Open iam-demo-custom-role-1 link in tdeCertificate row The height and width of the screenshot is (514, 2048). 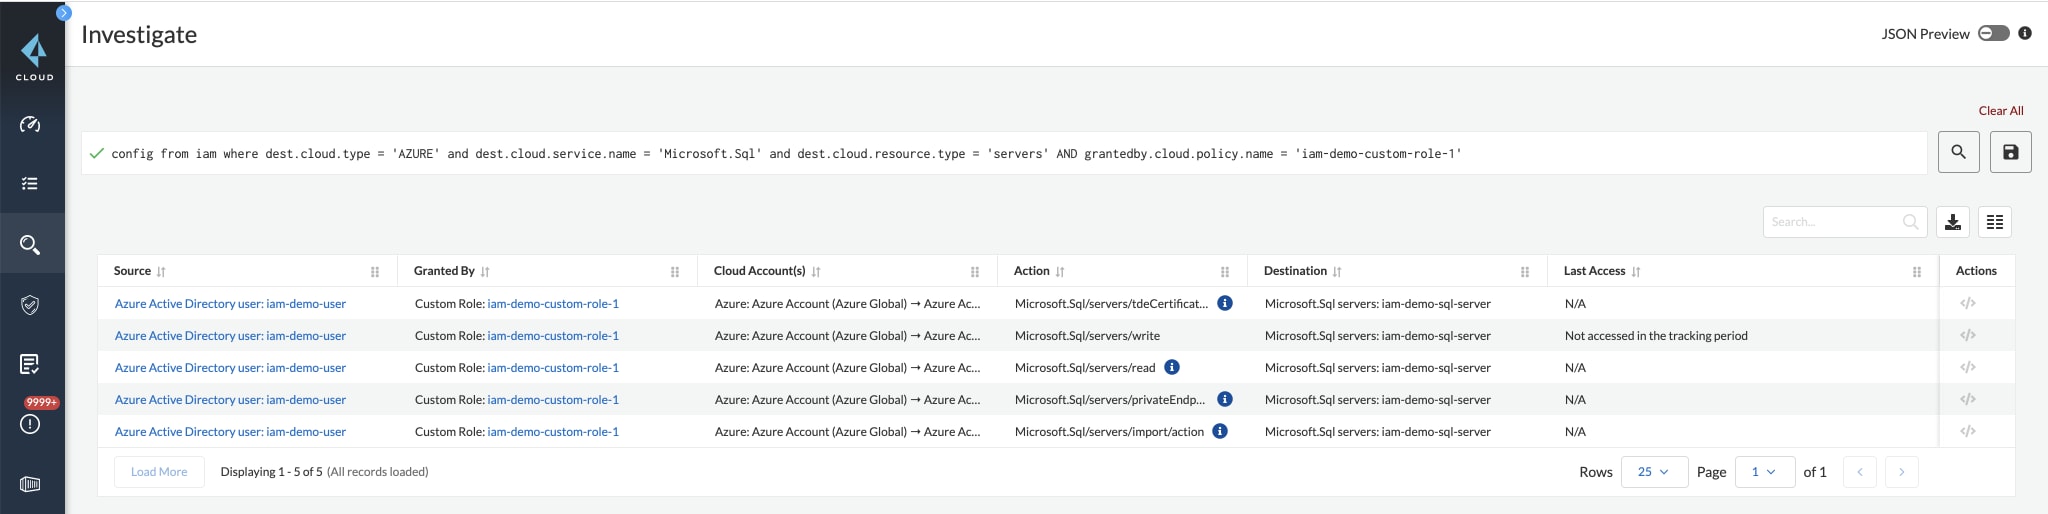click(x=553, y=304)
